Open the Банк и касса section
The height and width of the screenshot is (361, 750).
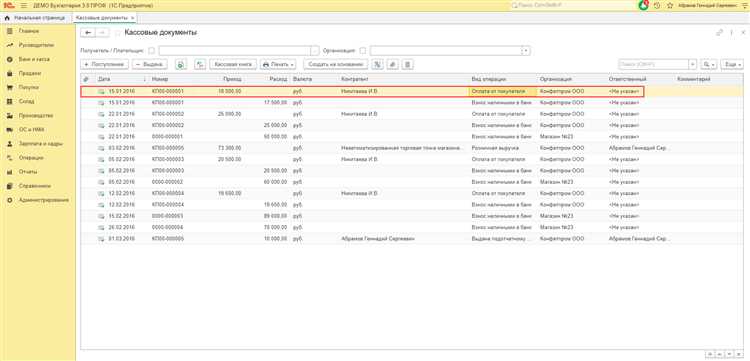pyautogui.click(x=34, y=59)
